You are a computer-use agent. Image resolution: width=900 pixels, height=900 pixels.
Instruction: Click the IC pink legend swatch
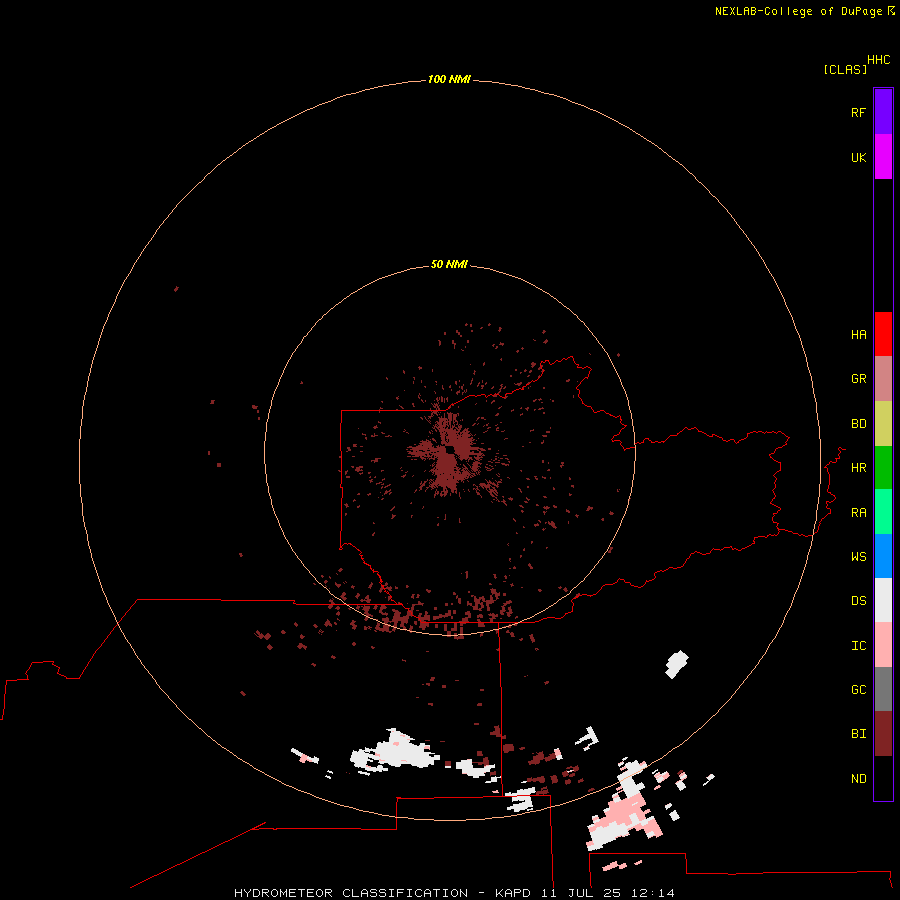pos(883,645)
